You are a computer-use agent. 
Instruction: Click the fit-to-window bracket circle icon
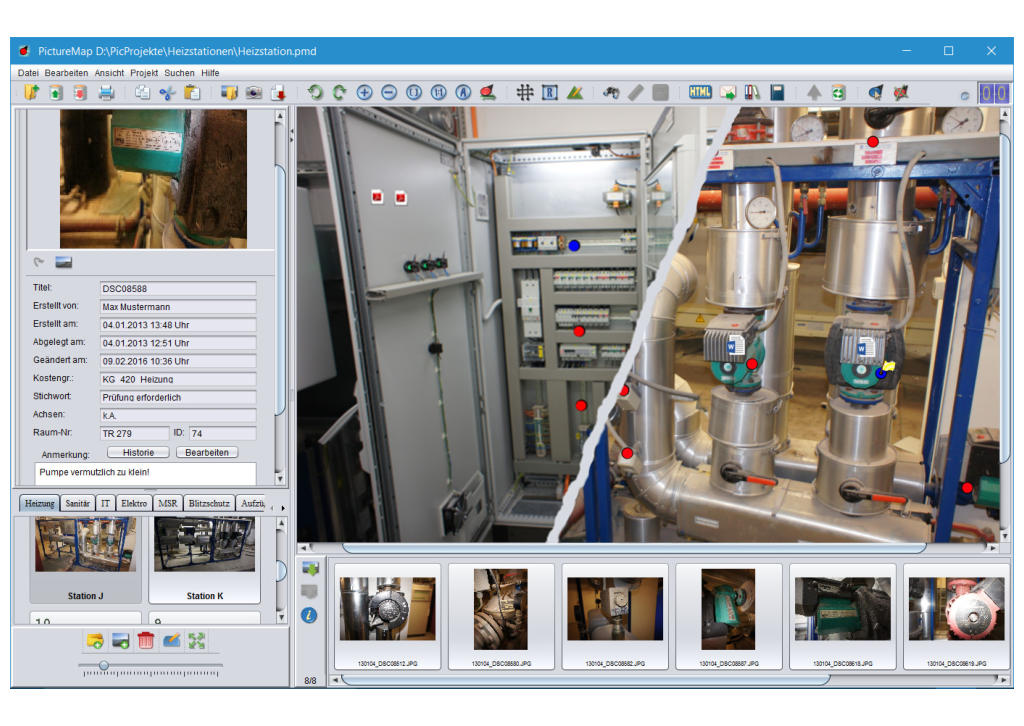coord(414,93)
